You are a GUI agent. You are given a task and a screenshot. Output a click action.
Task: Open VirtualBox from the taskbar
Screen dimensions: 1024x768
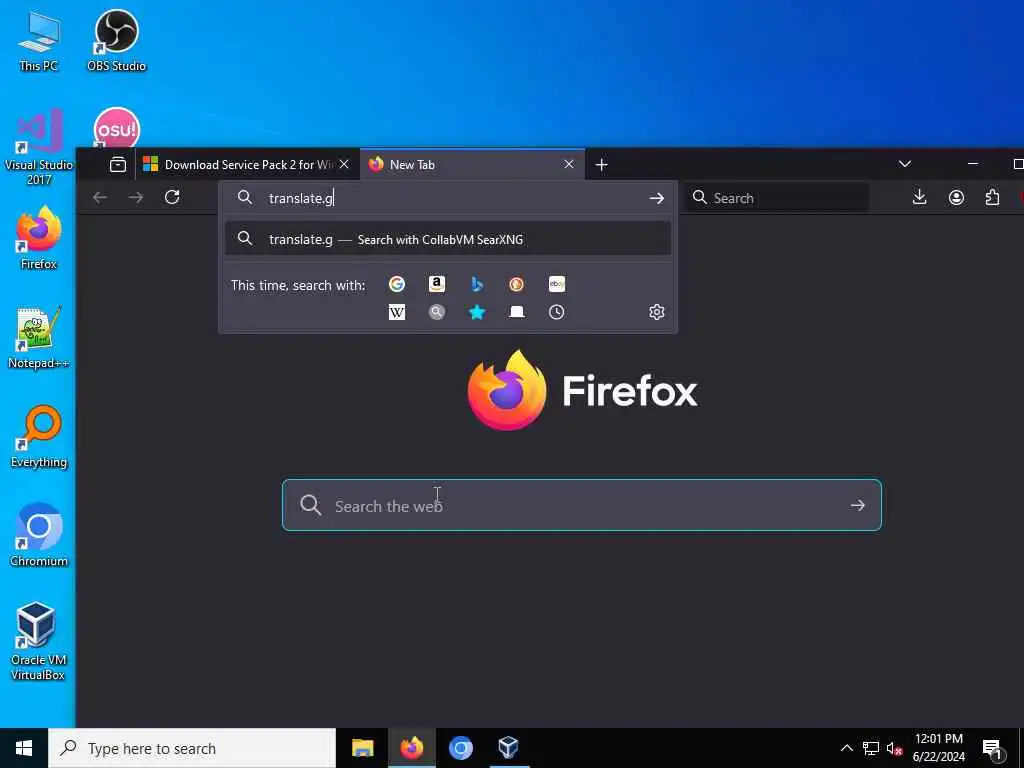[508, 748]
